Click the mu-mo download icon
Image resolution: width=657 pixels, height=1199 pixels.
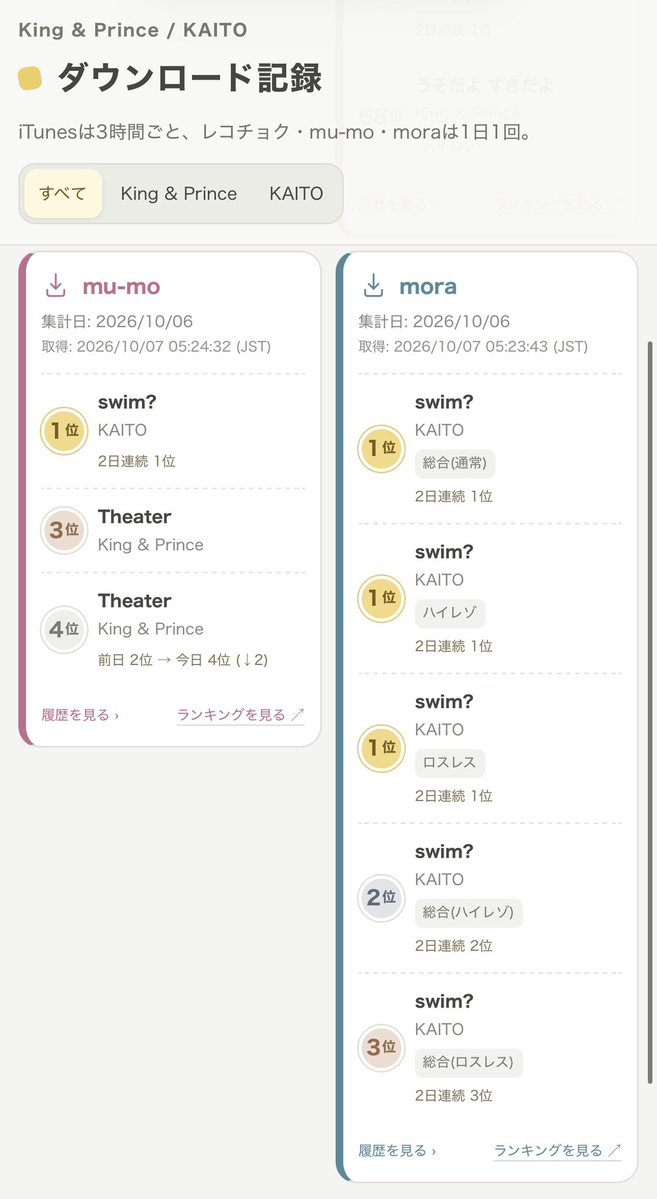tap(56, 287)
